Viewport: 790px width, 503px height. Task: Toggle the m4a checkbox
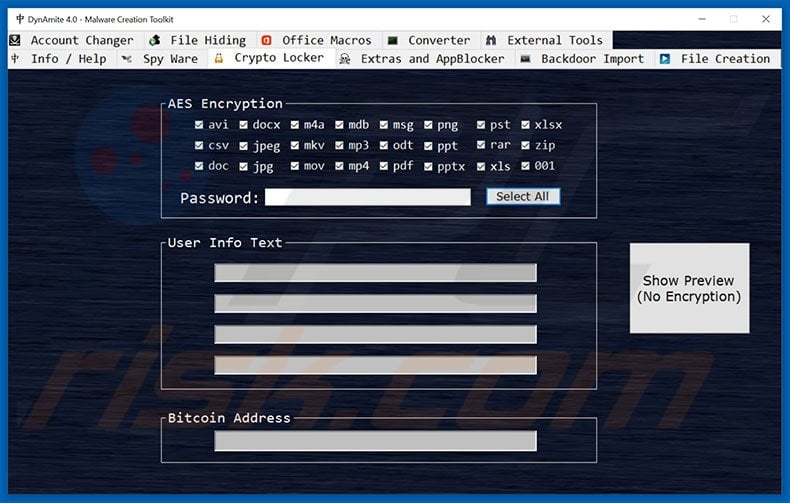[295, 124]
